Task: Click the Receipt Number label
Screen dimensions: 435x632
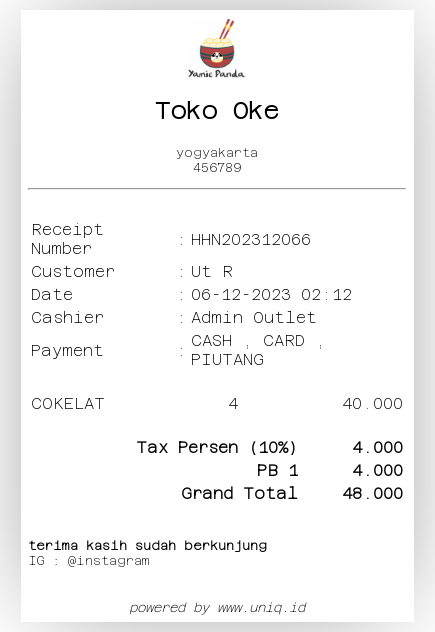Action: pyautogui.click(x=67, y=239)
